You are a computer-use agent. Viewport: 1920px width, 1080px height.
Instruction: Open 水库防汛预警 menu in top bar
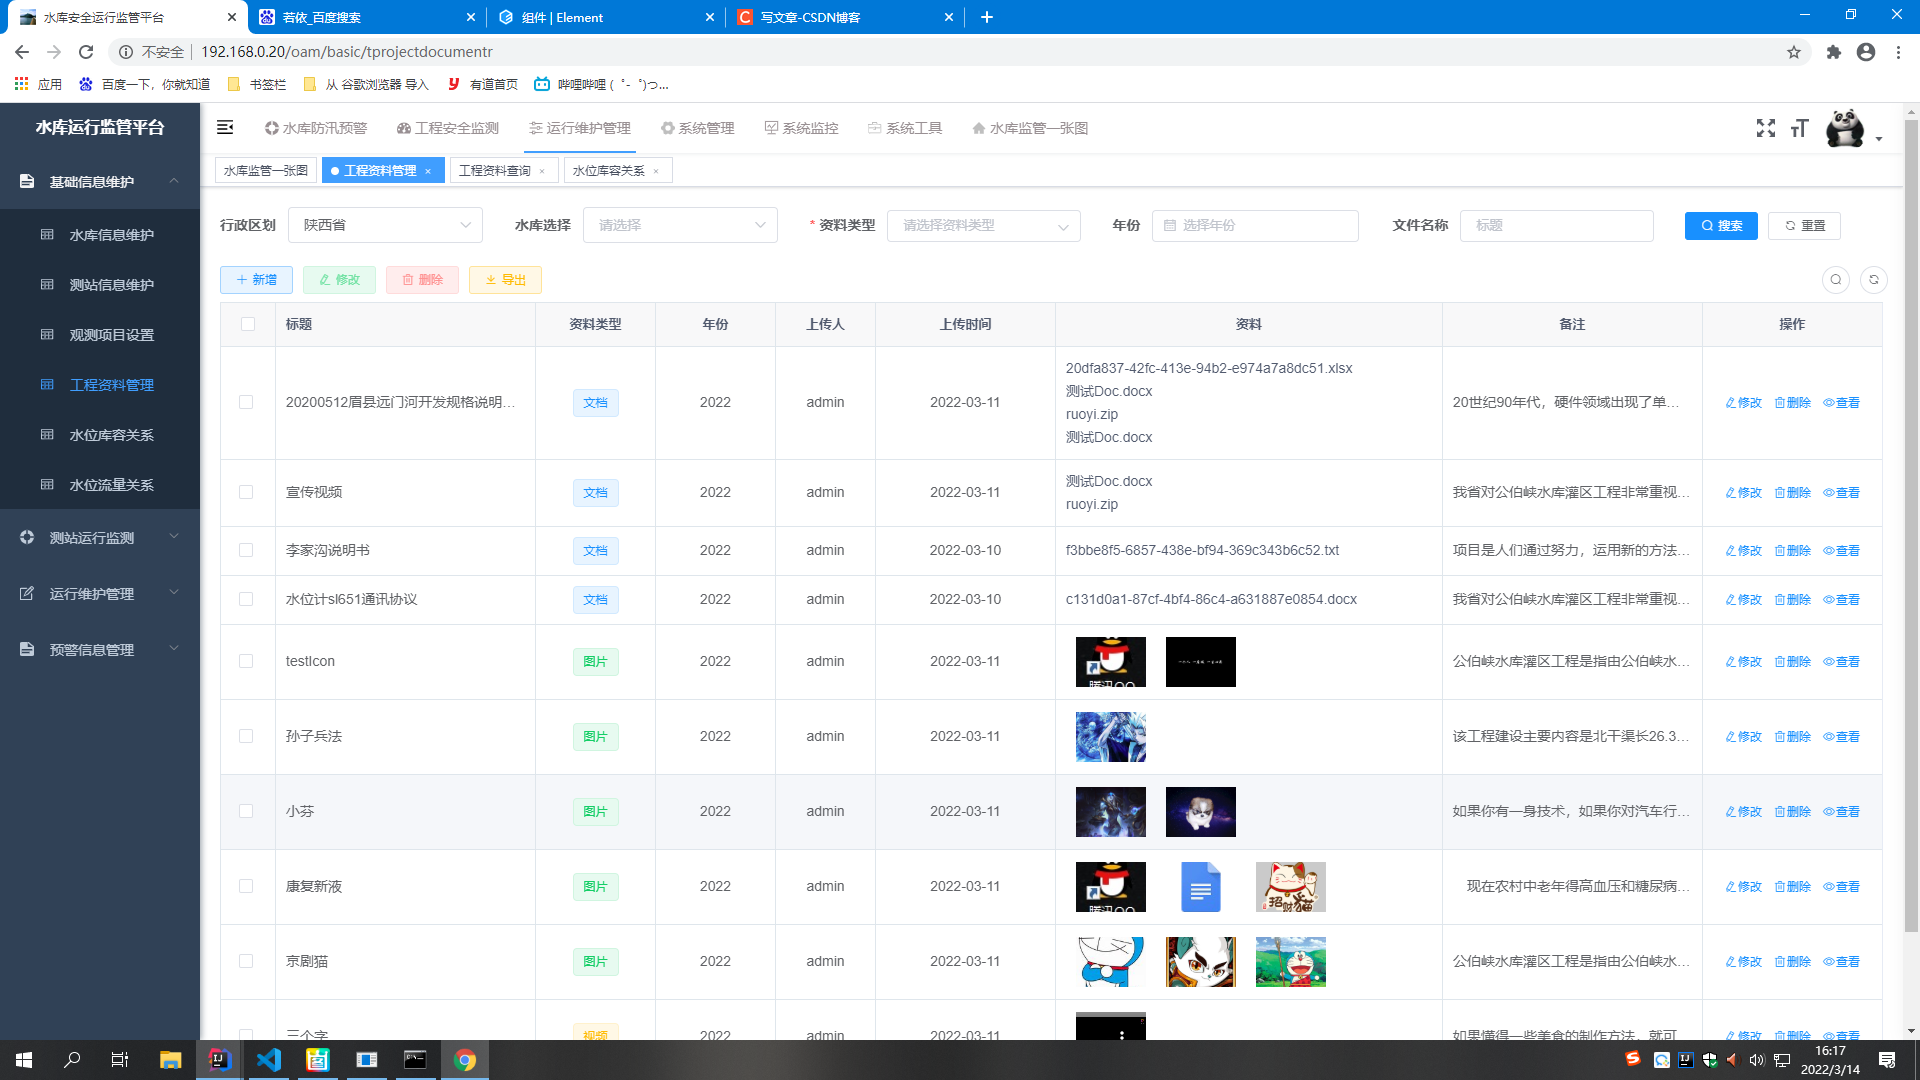314,128
